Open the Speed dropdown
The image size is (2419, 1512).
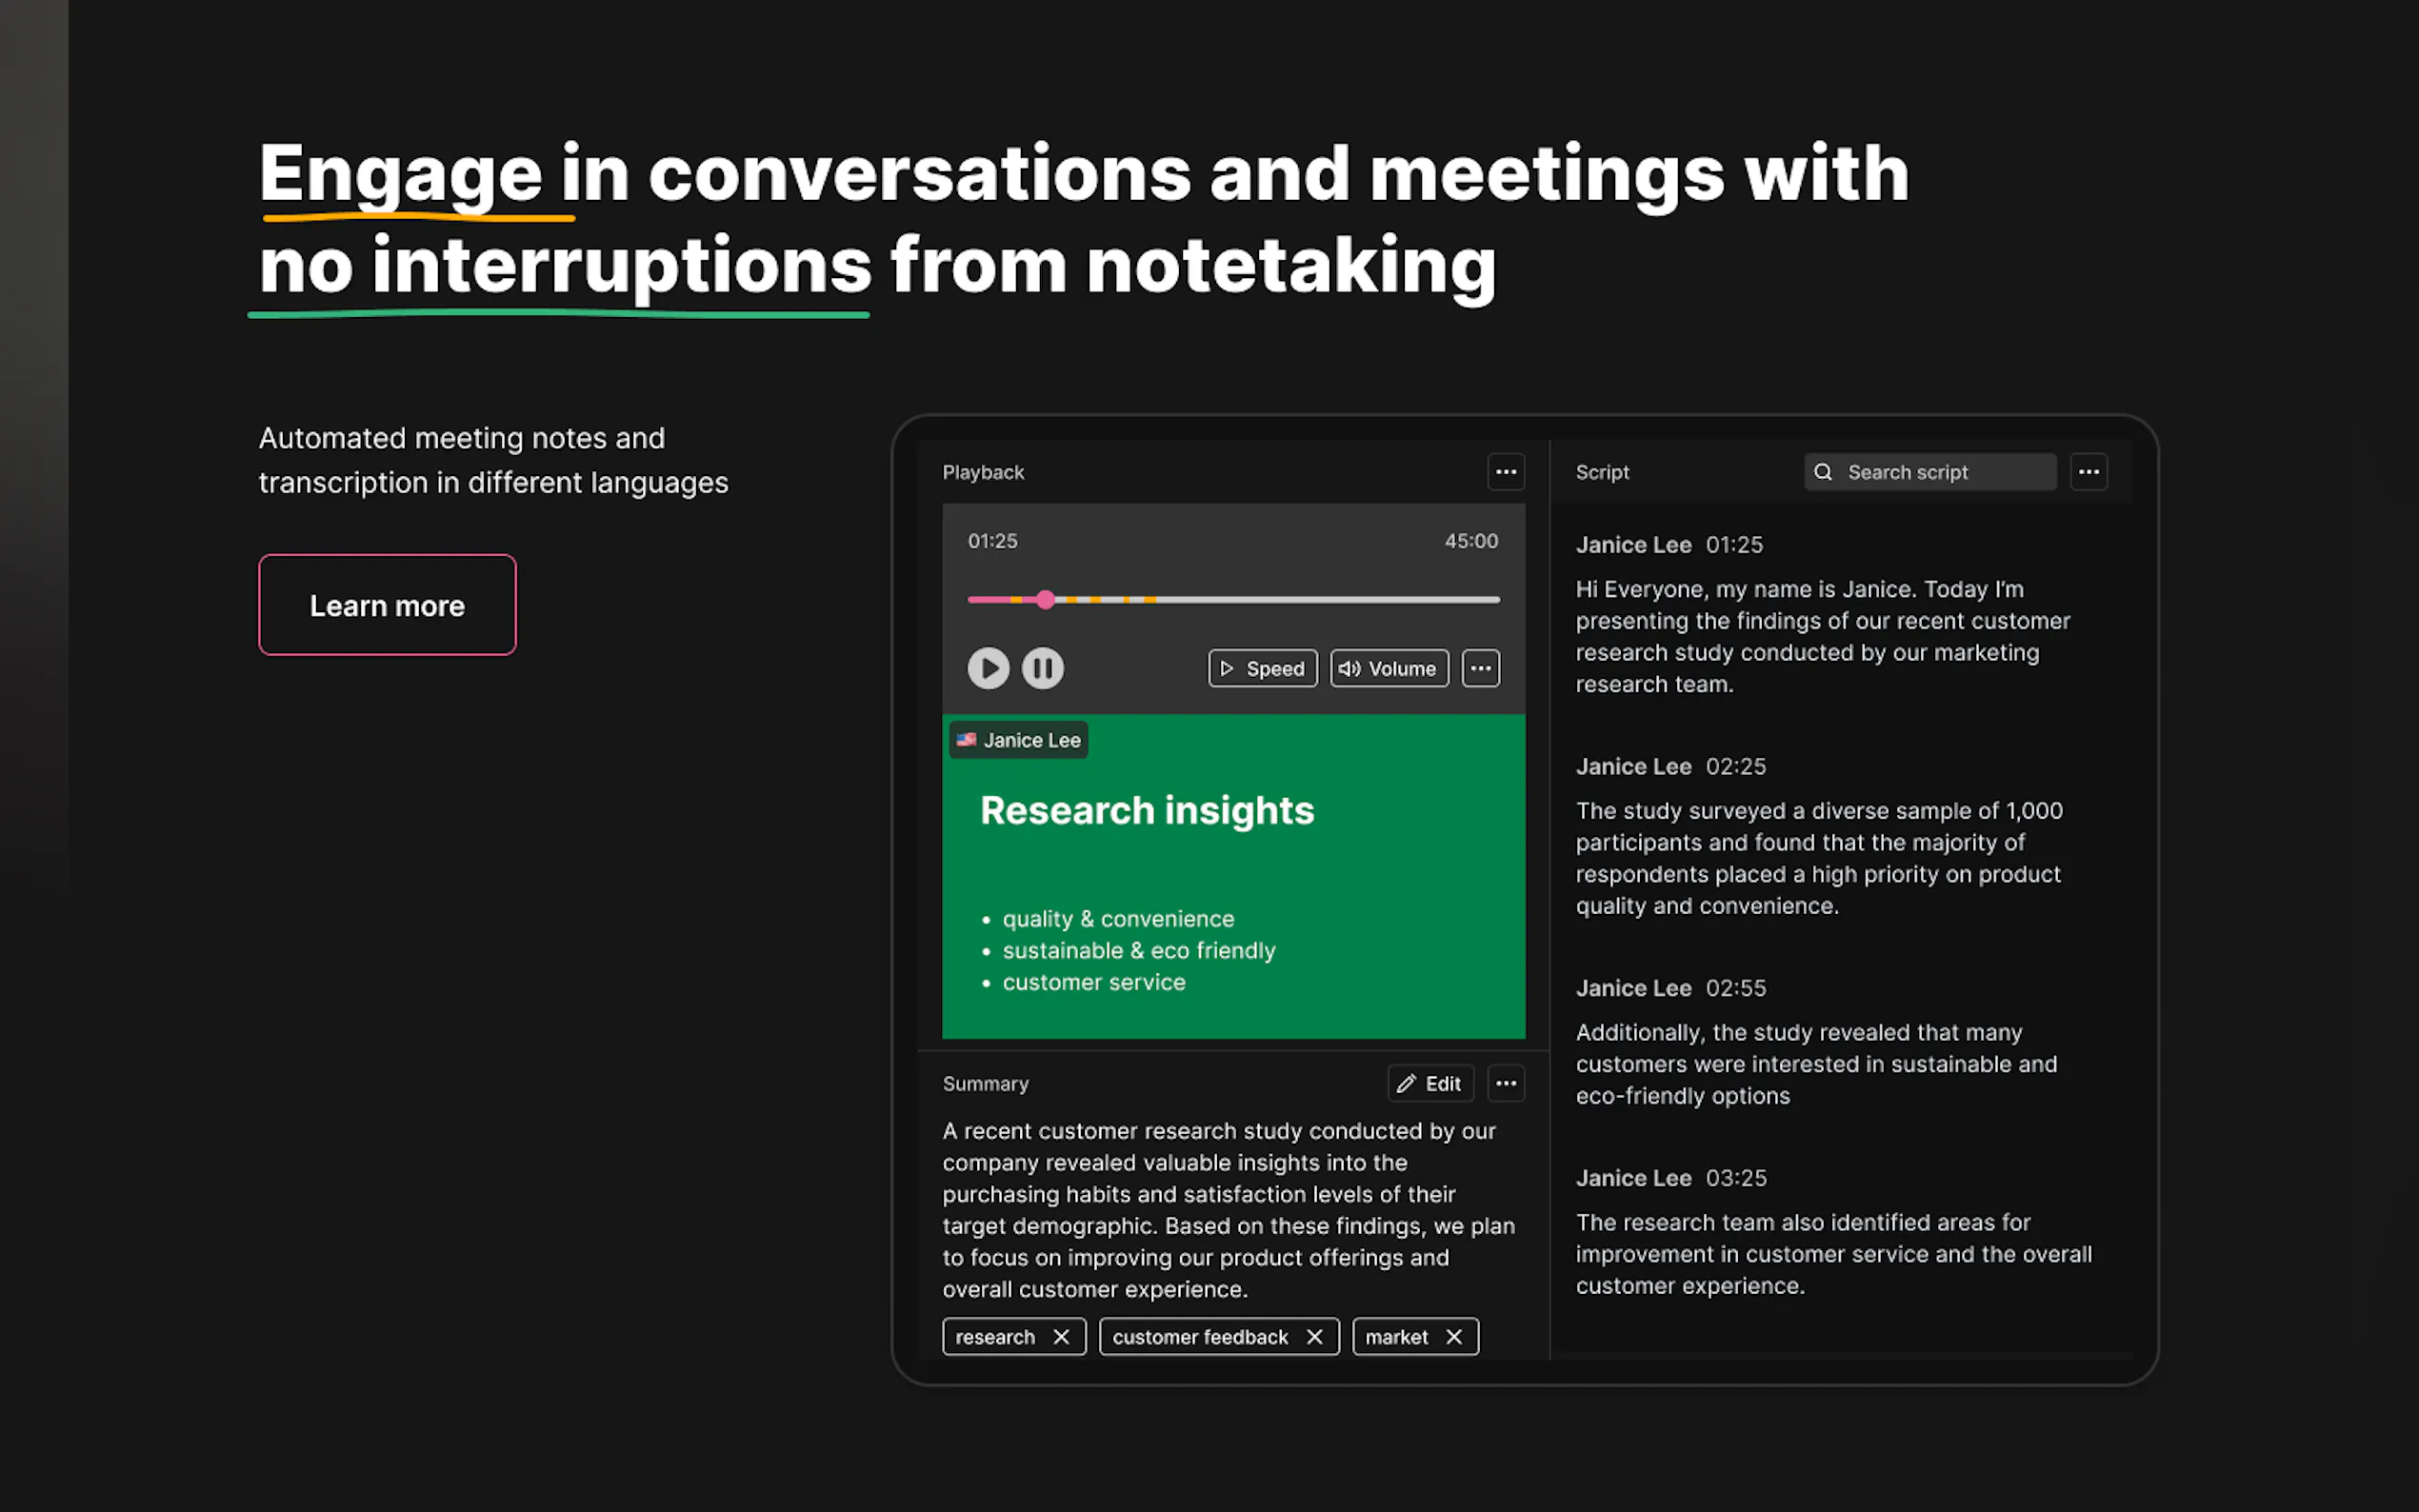pos(1262,668)
